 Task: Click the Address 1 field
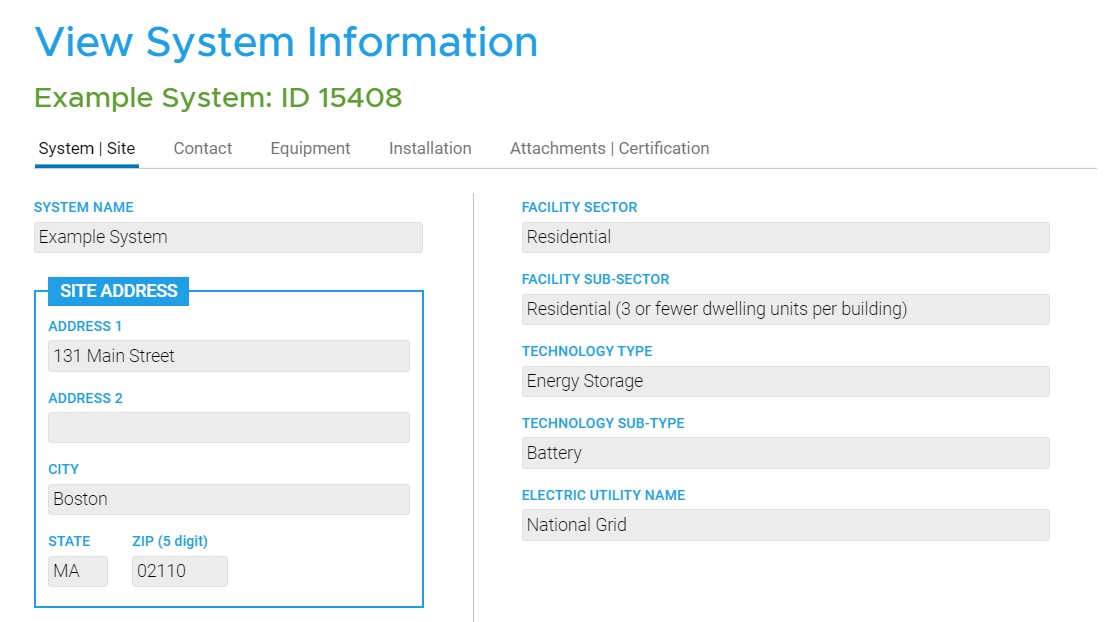tap(228, 356)
